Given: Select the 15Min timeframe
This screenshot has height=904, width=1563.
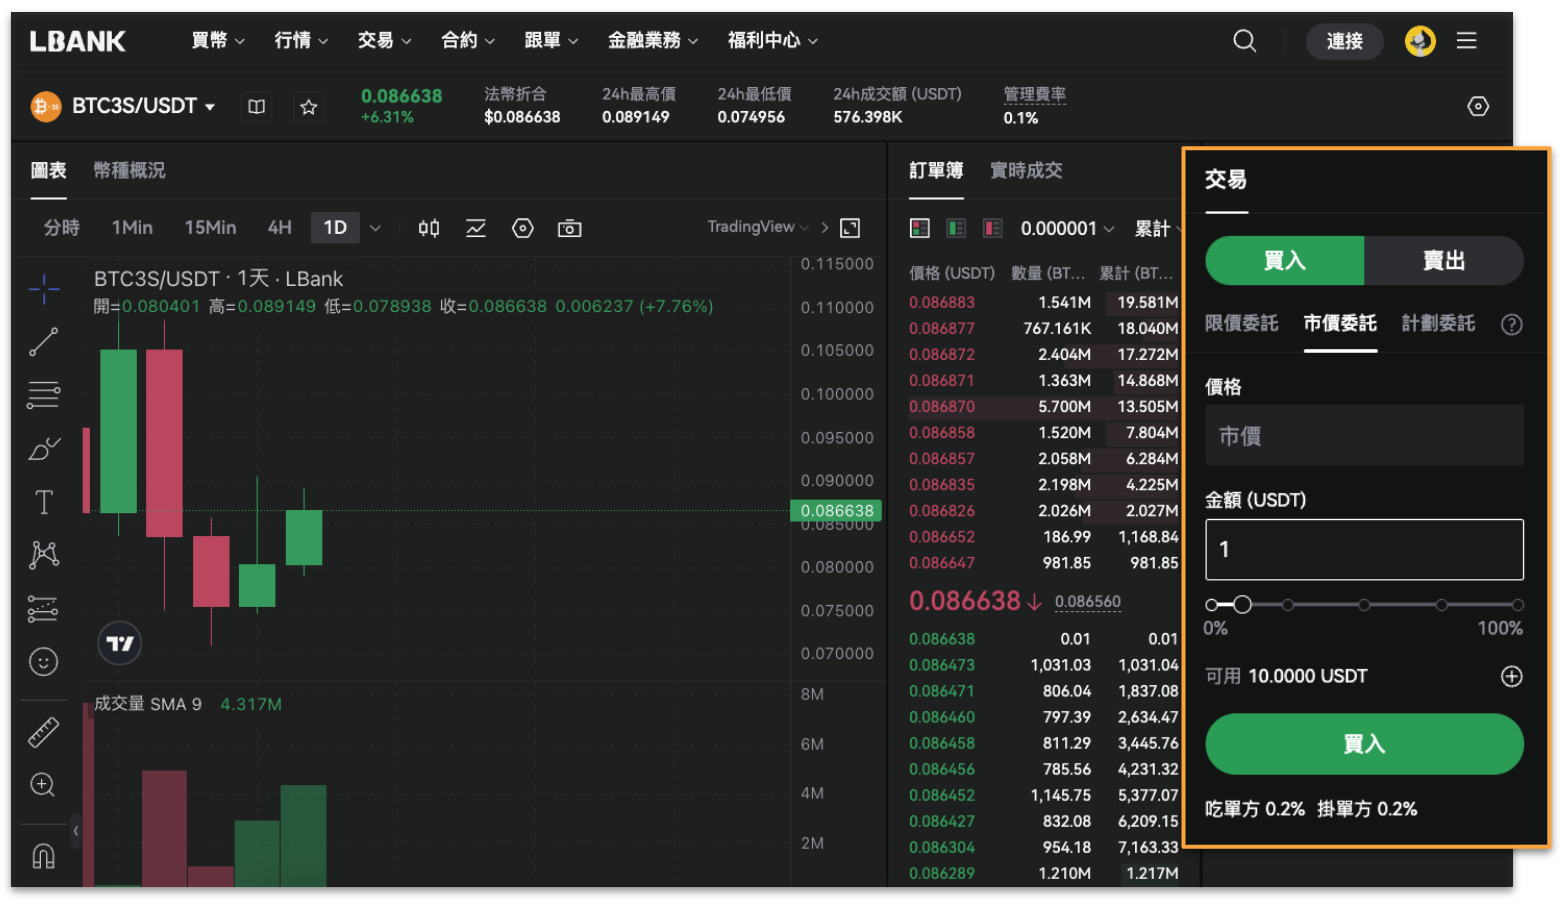Looking at the screenshot, I should [210, 228].
